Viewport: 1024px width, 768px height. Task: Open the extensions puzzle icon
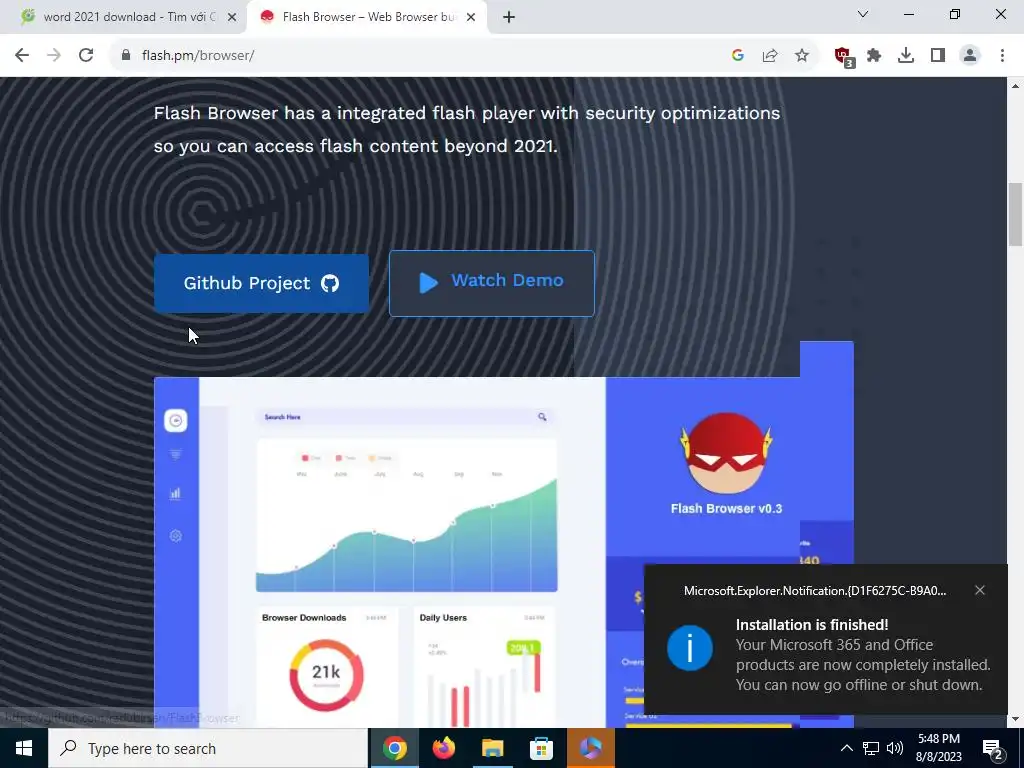click(874, 56)
